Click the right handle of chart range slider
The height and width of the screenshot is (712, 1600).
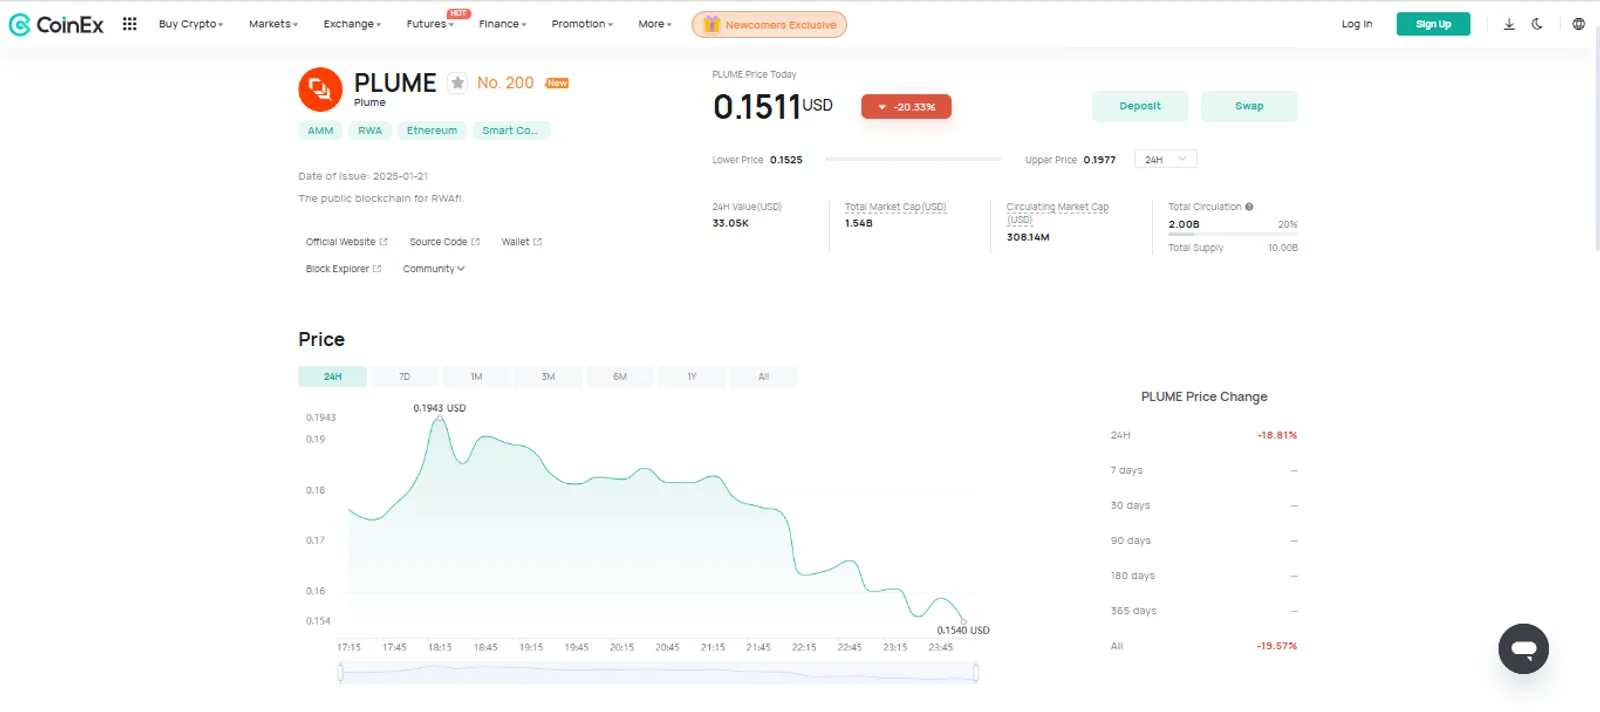[x=976, y=673]
